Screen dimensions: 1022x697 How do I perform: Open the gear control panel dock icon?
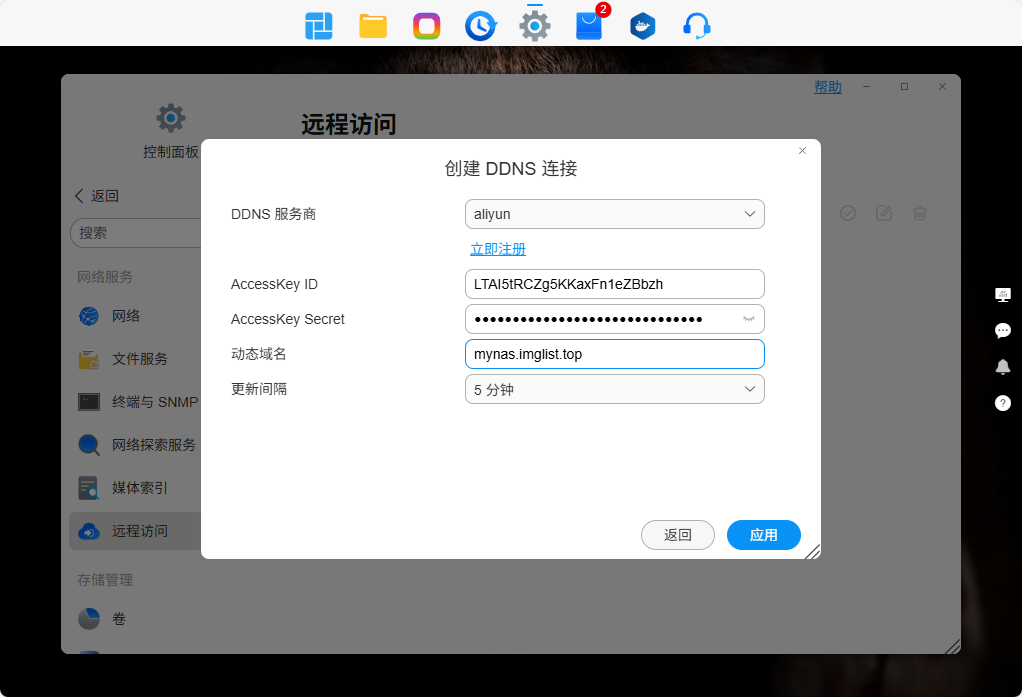(535, 26)
